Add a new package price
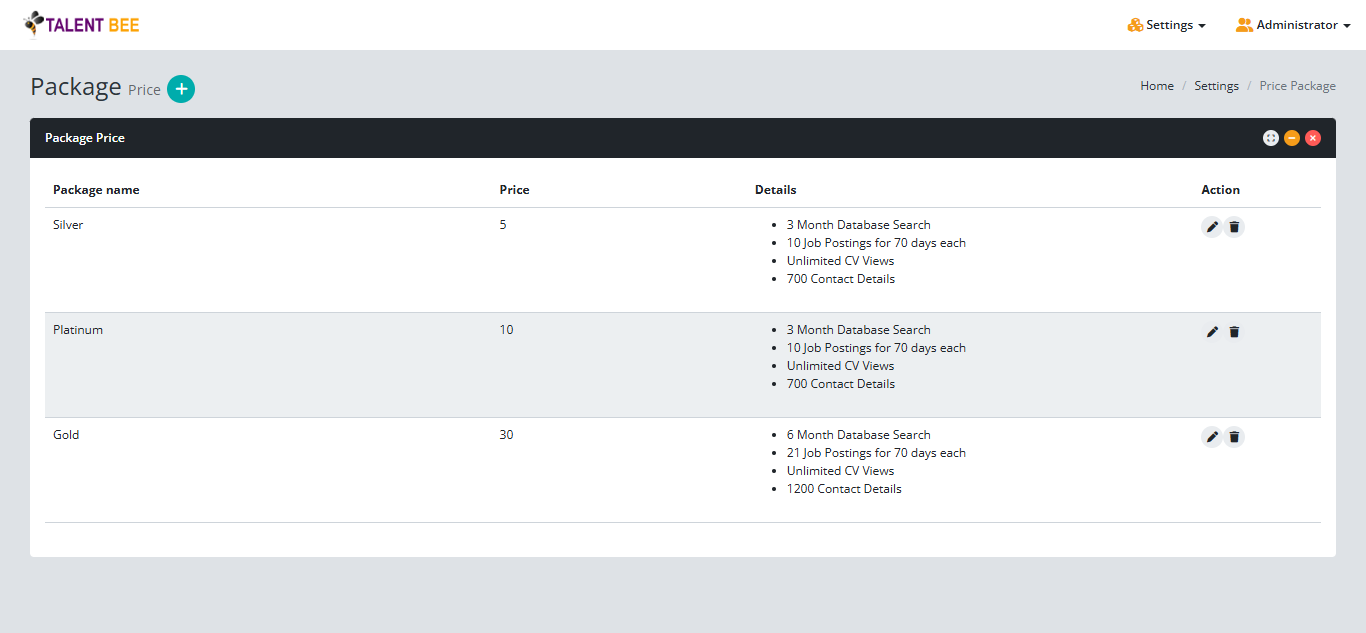 [181, 89]
